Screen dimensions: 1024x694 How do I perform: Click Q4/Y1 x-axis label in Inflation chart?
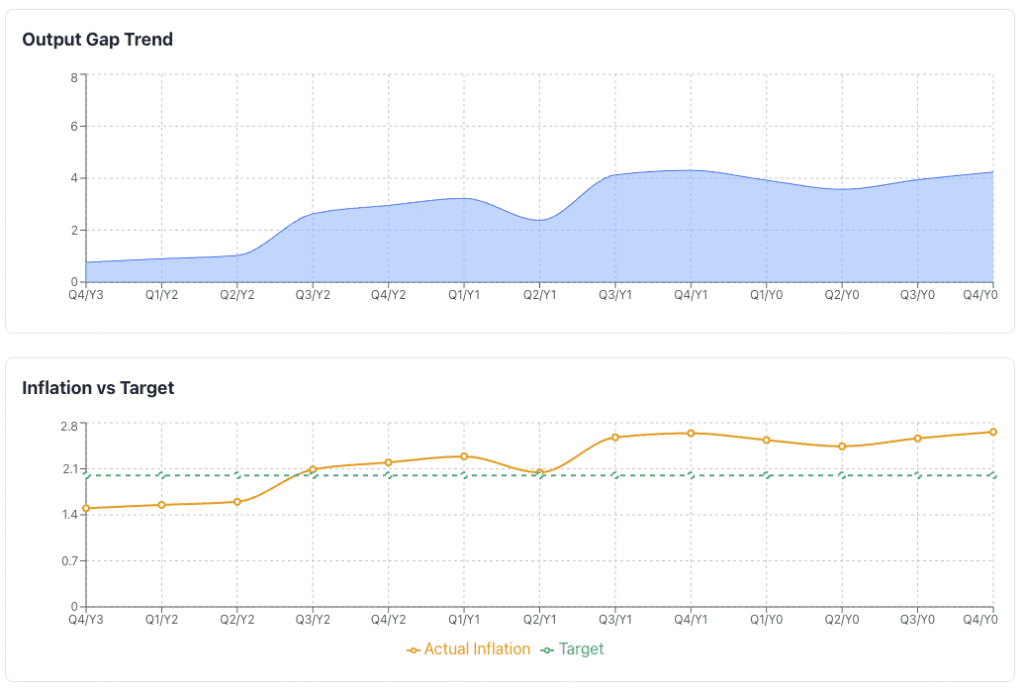point(691,620)
